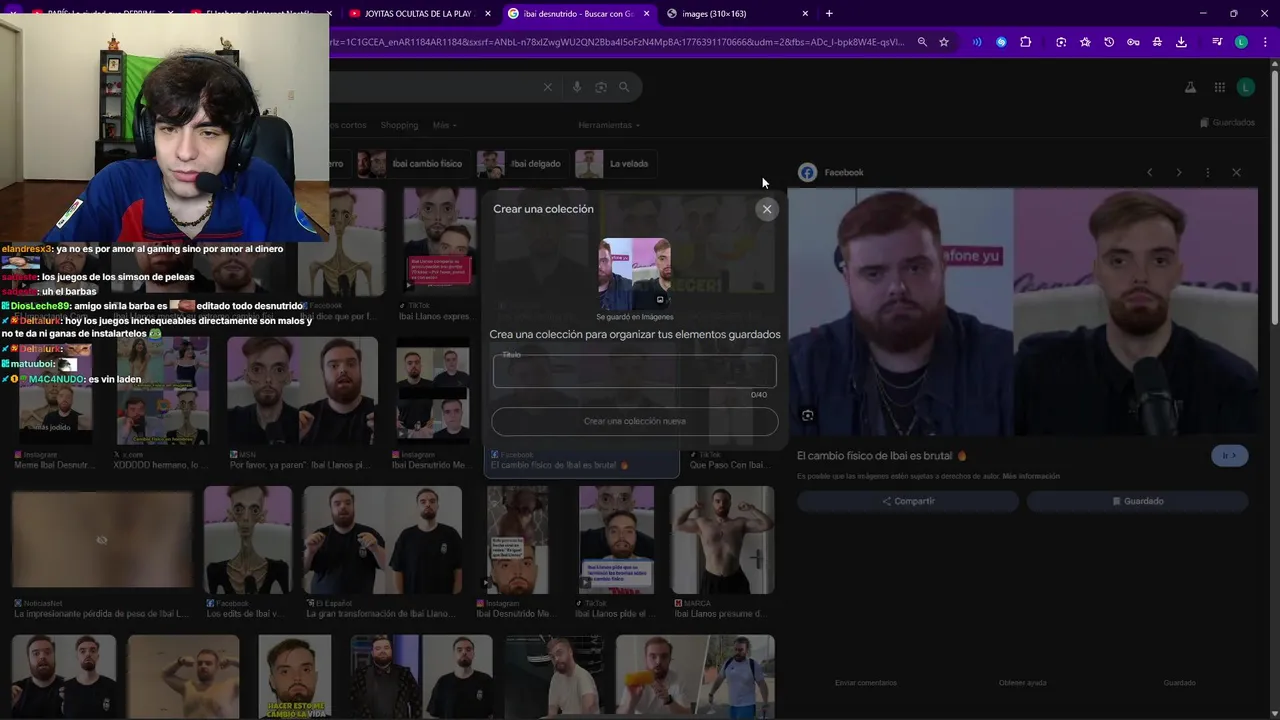Click the blue sound-wave extension icon
The width and height of the screenshot is (1280, 720).
(x=977, y=42)
